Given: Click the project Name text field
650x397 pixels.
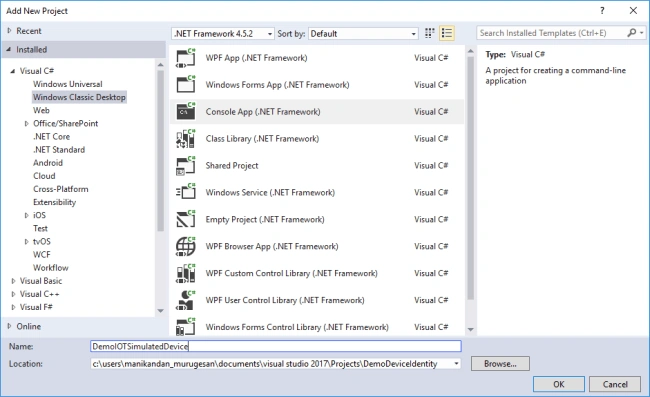Looking at the screenshot, I should click(276, 346).
